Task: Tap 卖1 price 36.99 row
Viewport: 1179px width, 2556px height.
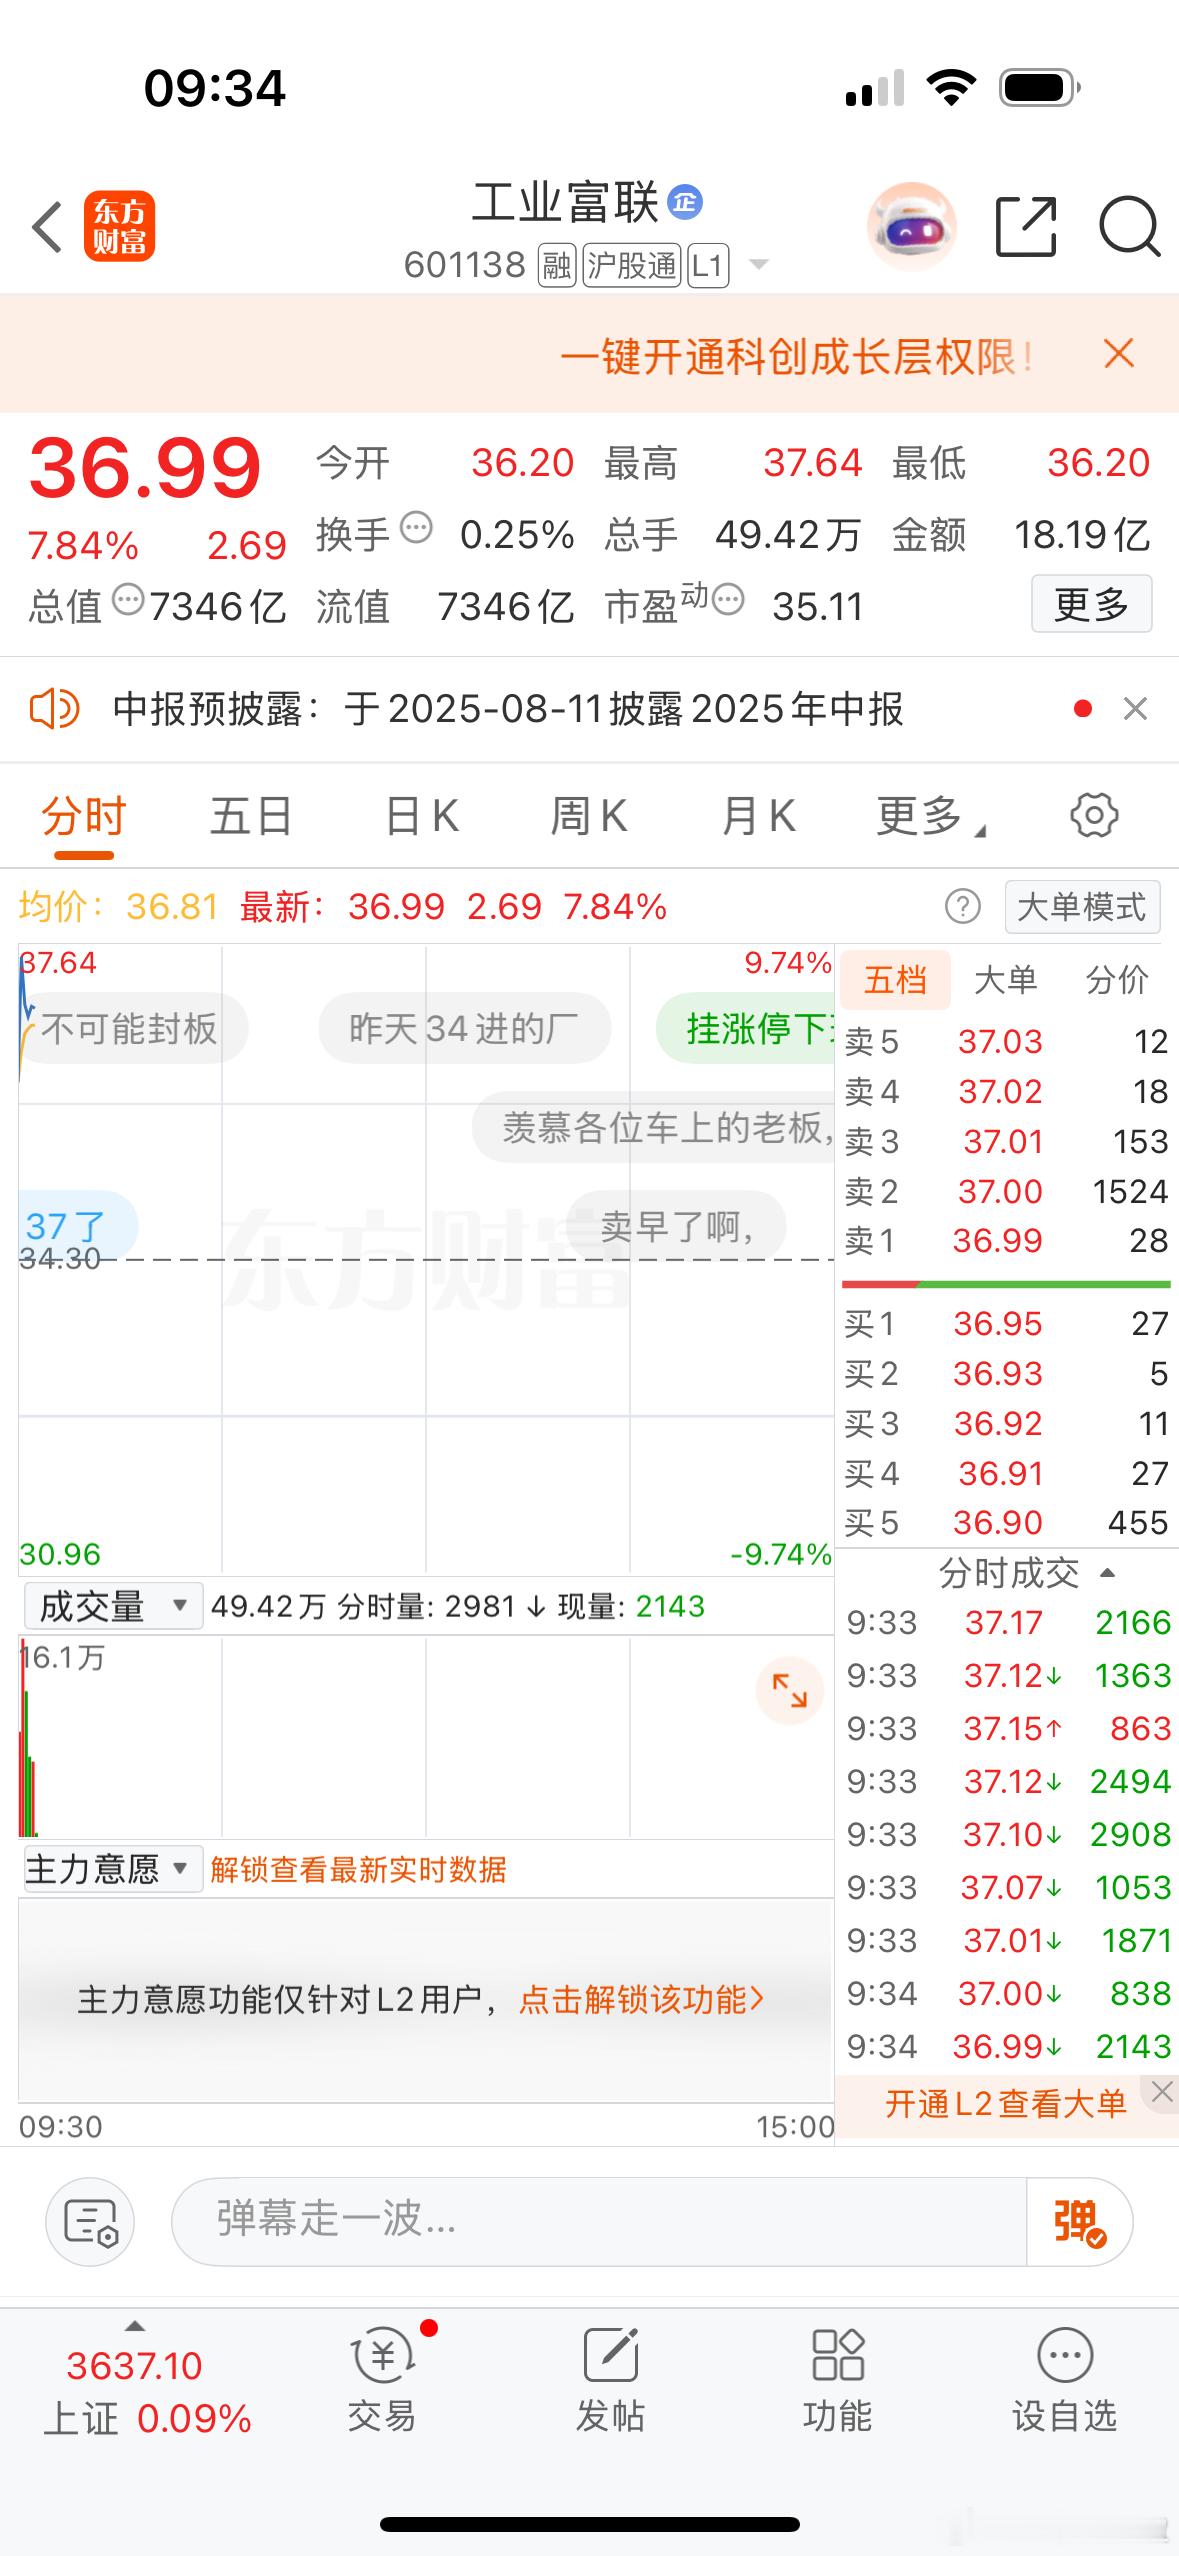Action: [x=1006, y=1241]
